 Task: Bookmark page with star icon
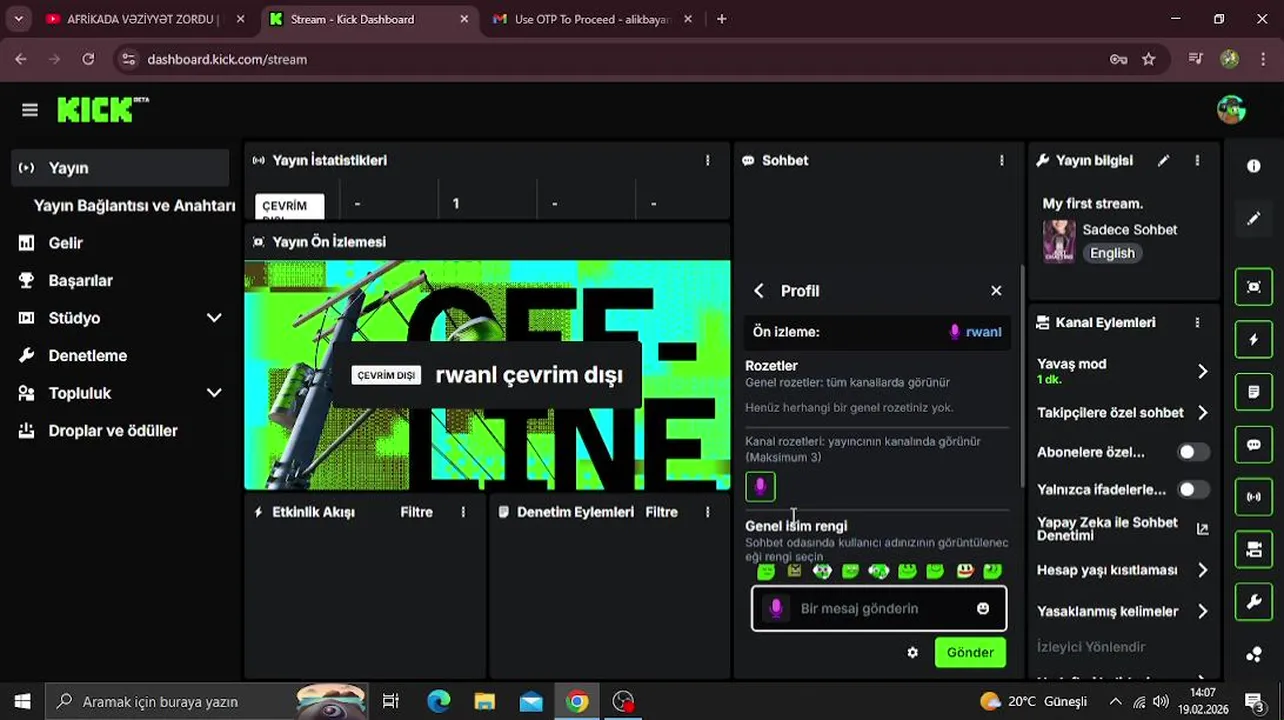(1149, 59)
